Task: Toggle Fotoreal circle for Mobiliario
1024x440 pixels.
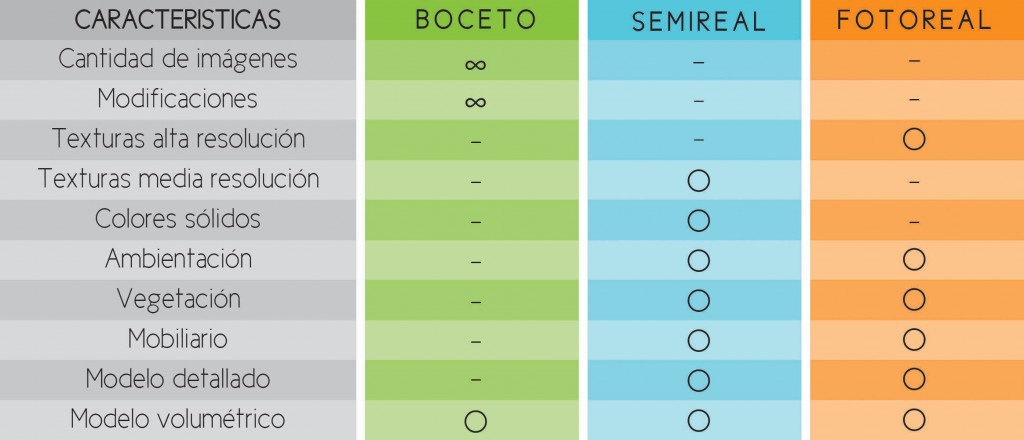Action: (914, 340)
